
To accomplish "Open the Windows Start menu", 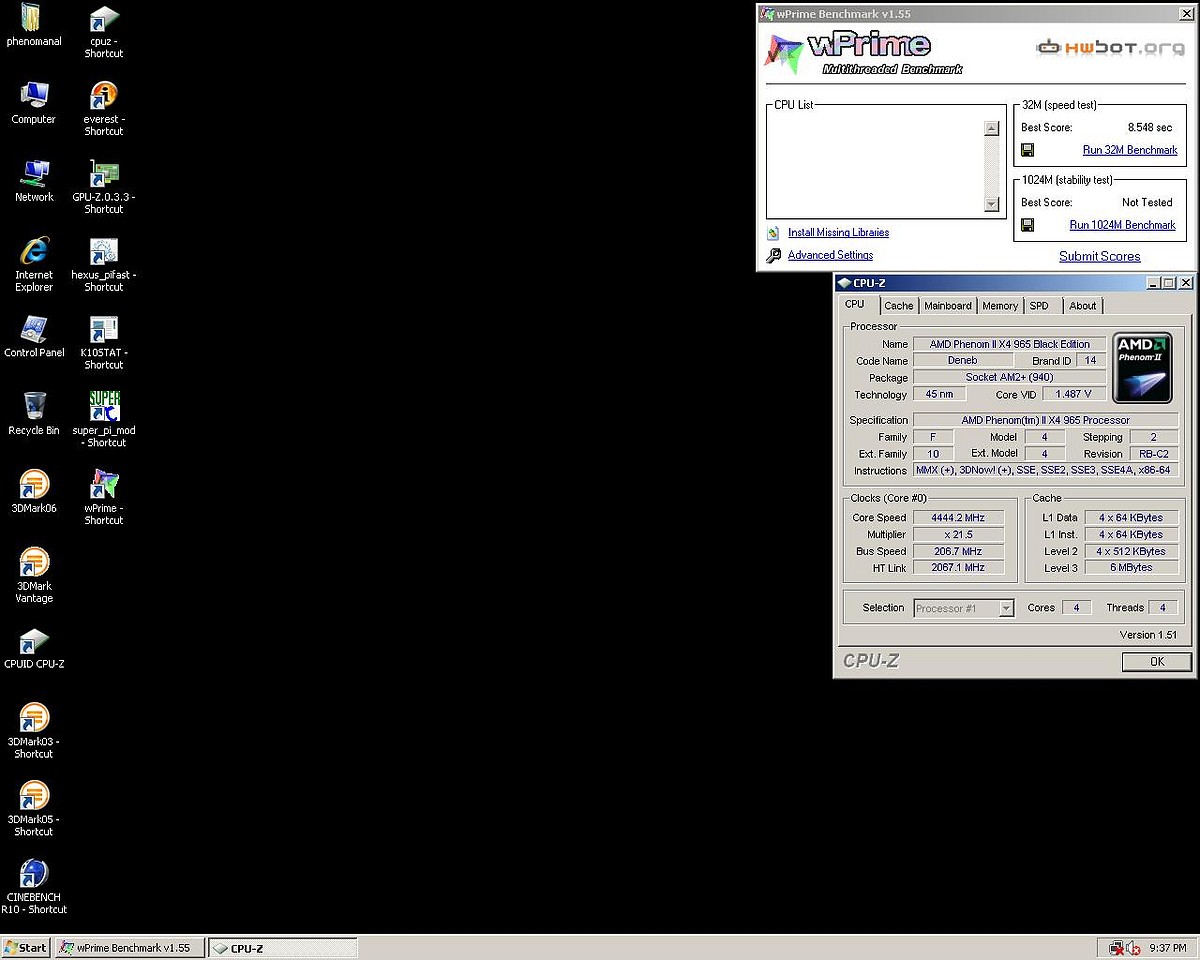I will 26,948.
